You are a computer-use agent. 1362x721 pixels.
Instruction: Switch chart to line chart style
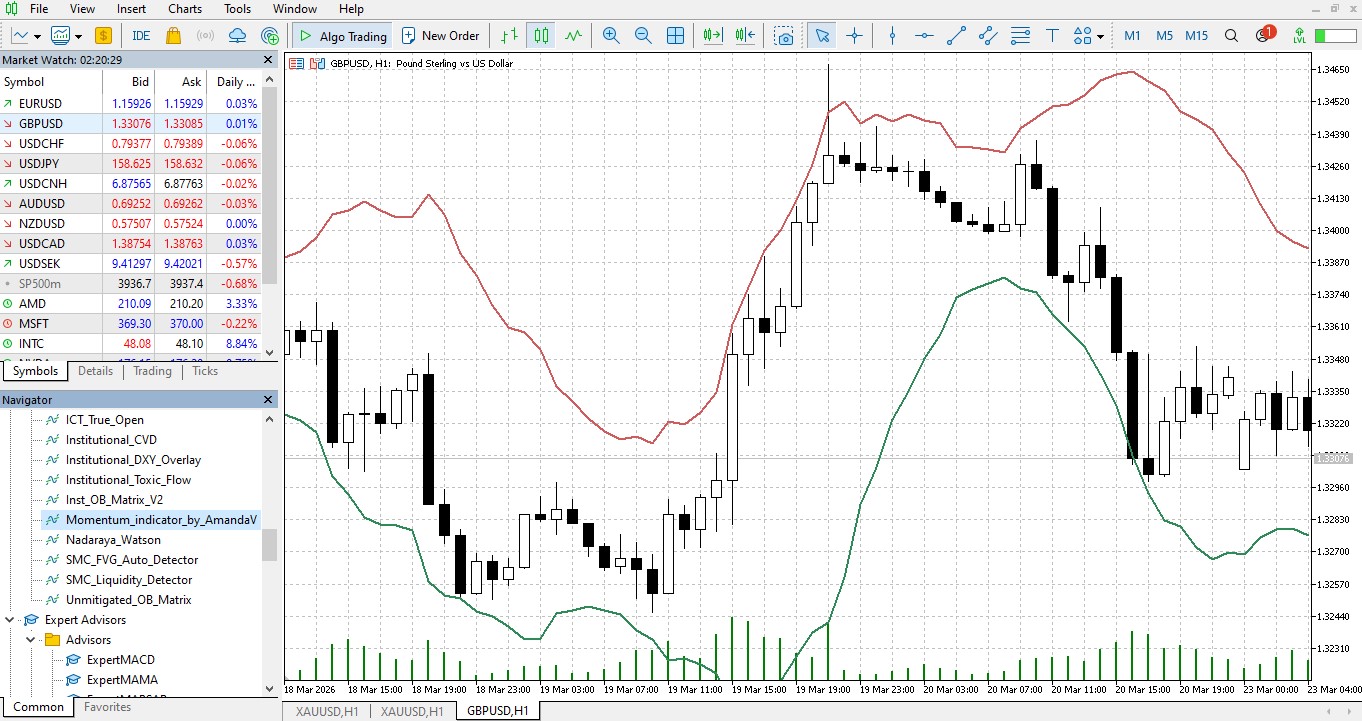pyautogui.click(x=573, y=36)
